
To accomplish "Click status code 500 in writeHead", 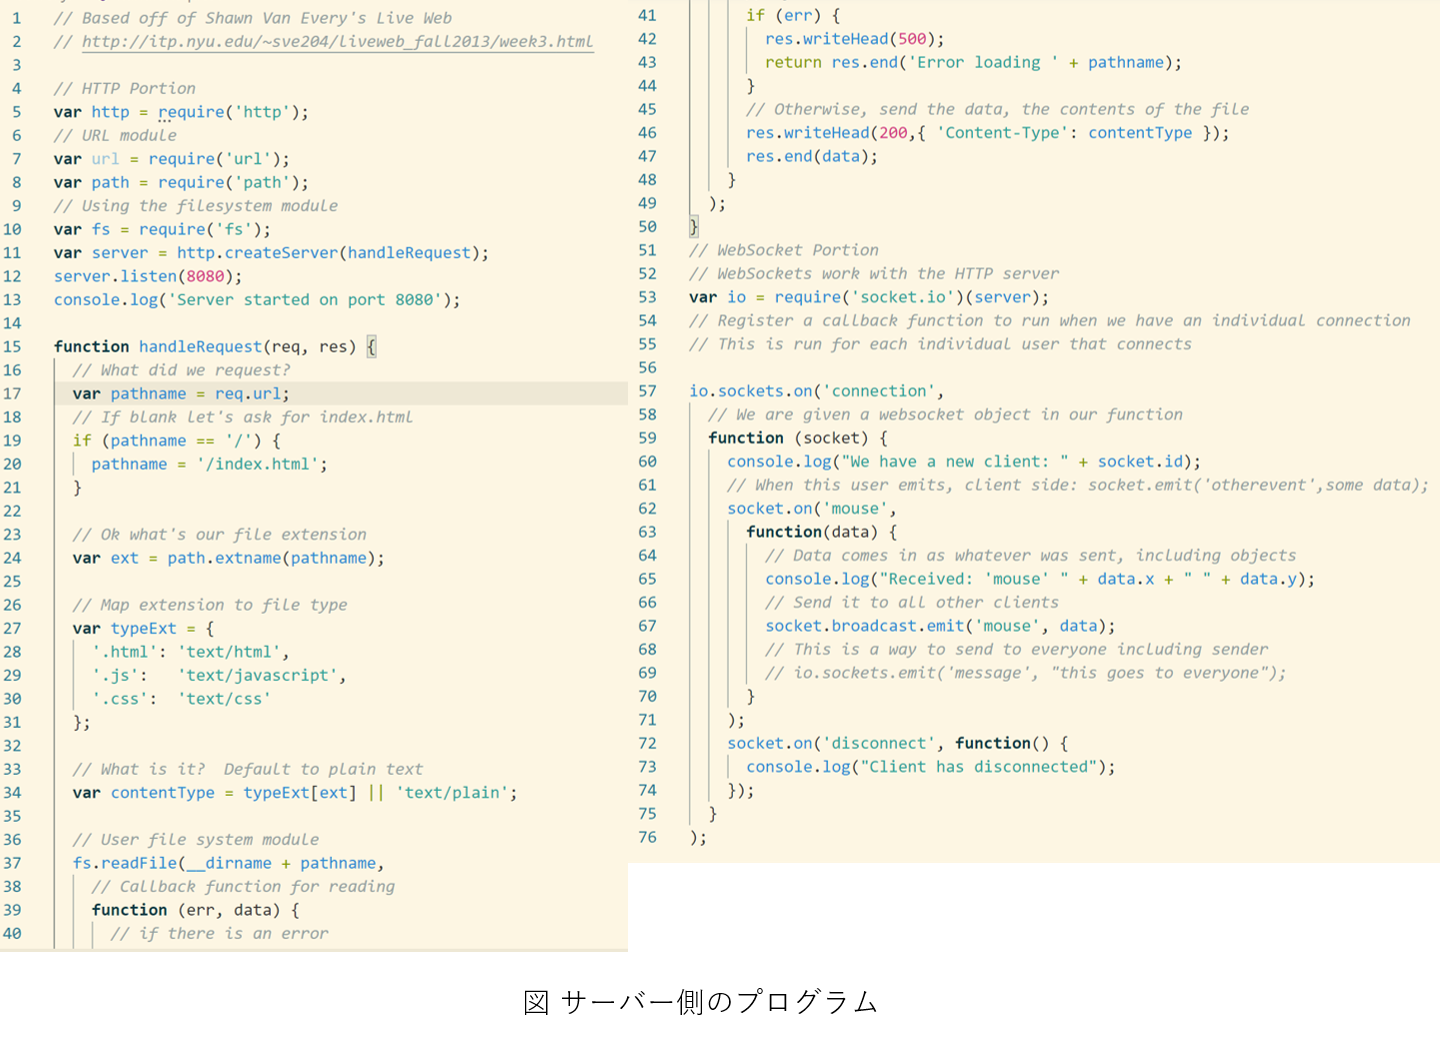I will tap(911, 39).
